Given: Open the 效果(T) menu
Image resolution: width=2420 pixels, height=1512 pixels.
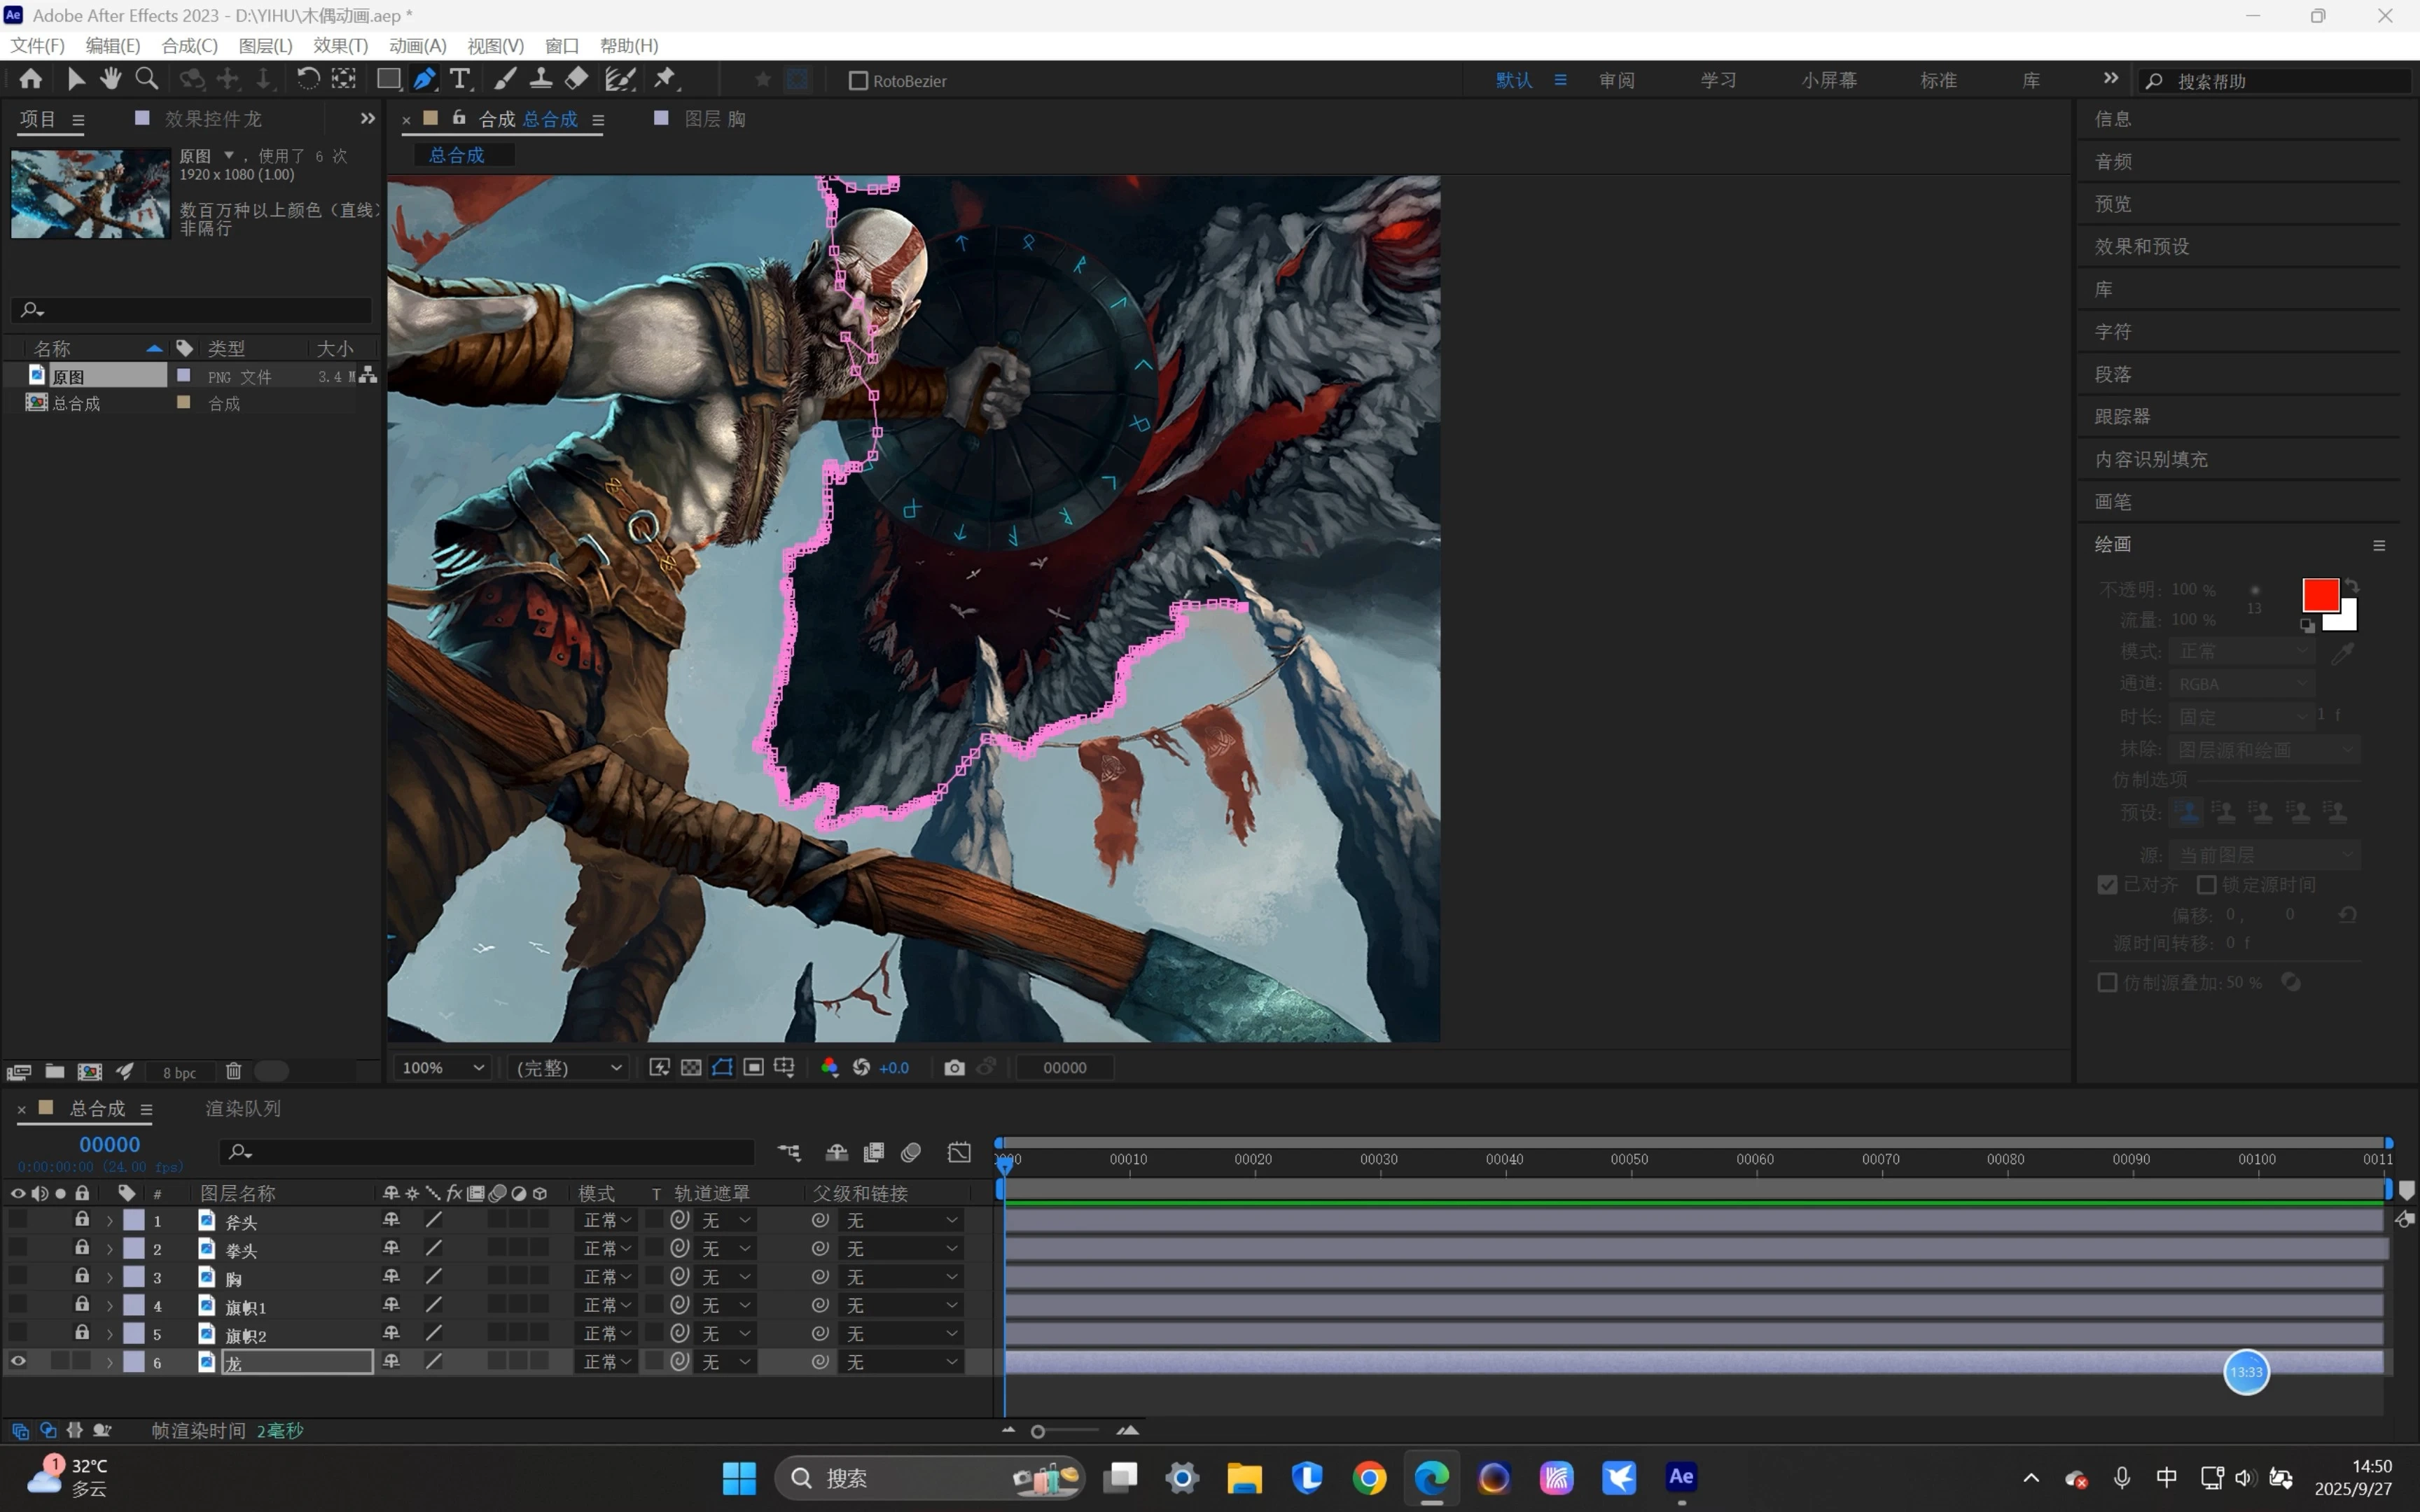Looking at the screenshot, I should click(340, 45).
